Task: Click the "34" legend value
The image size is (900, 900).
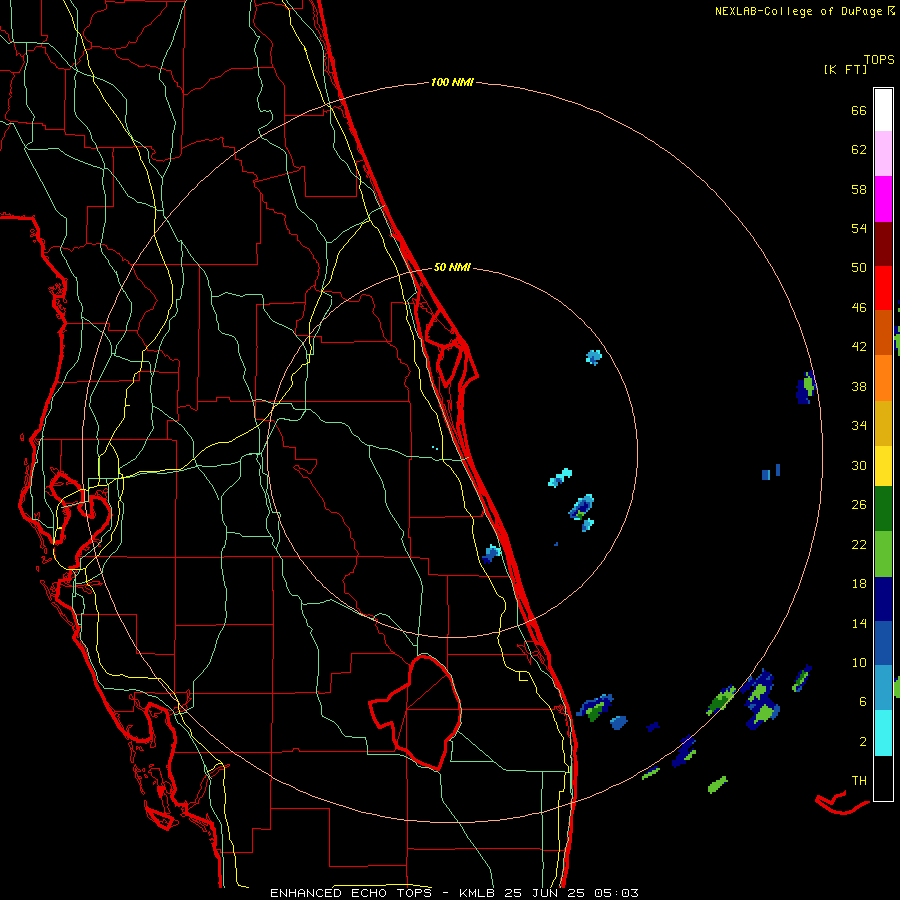Action: coord(859,426)
